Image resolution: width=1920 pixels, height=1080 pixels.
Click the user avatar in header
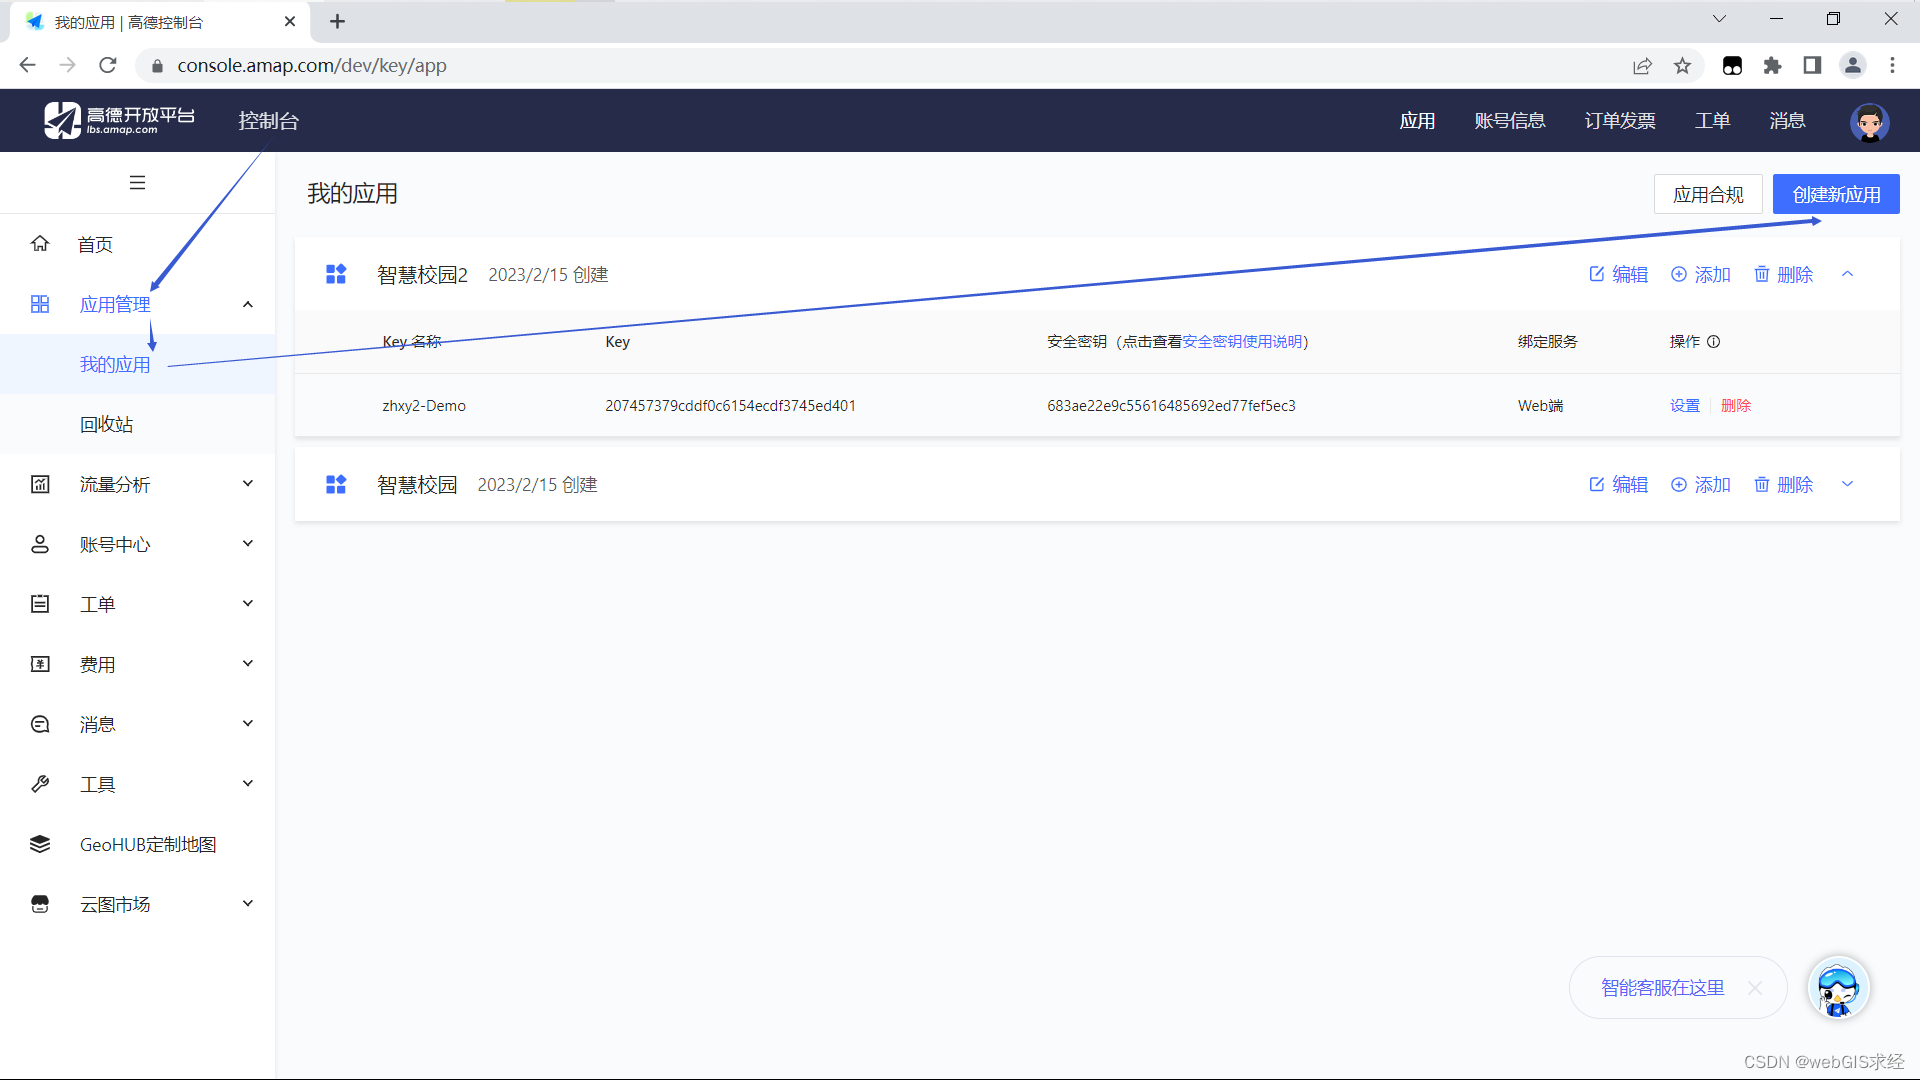[1868, 121]
